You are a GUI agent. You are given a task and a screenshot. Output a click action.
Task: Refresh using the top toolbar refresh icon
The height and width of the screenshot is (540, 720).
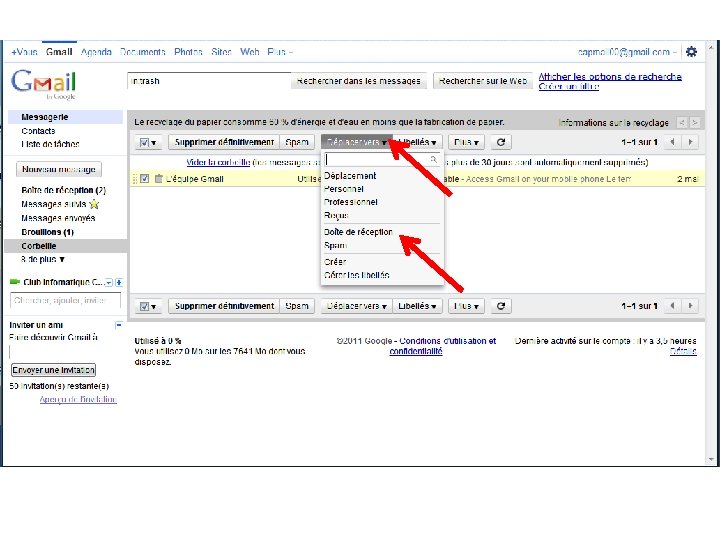tap(501, 142)
